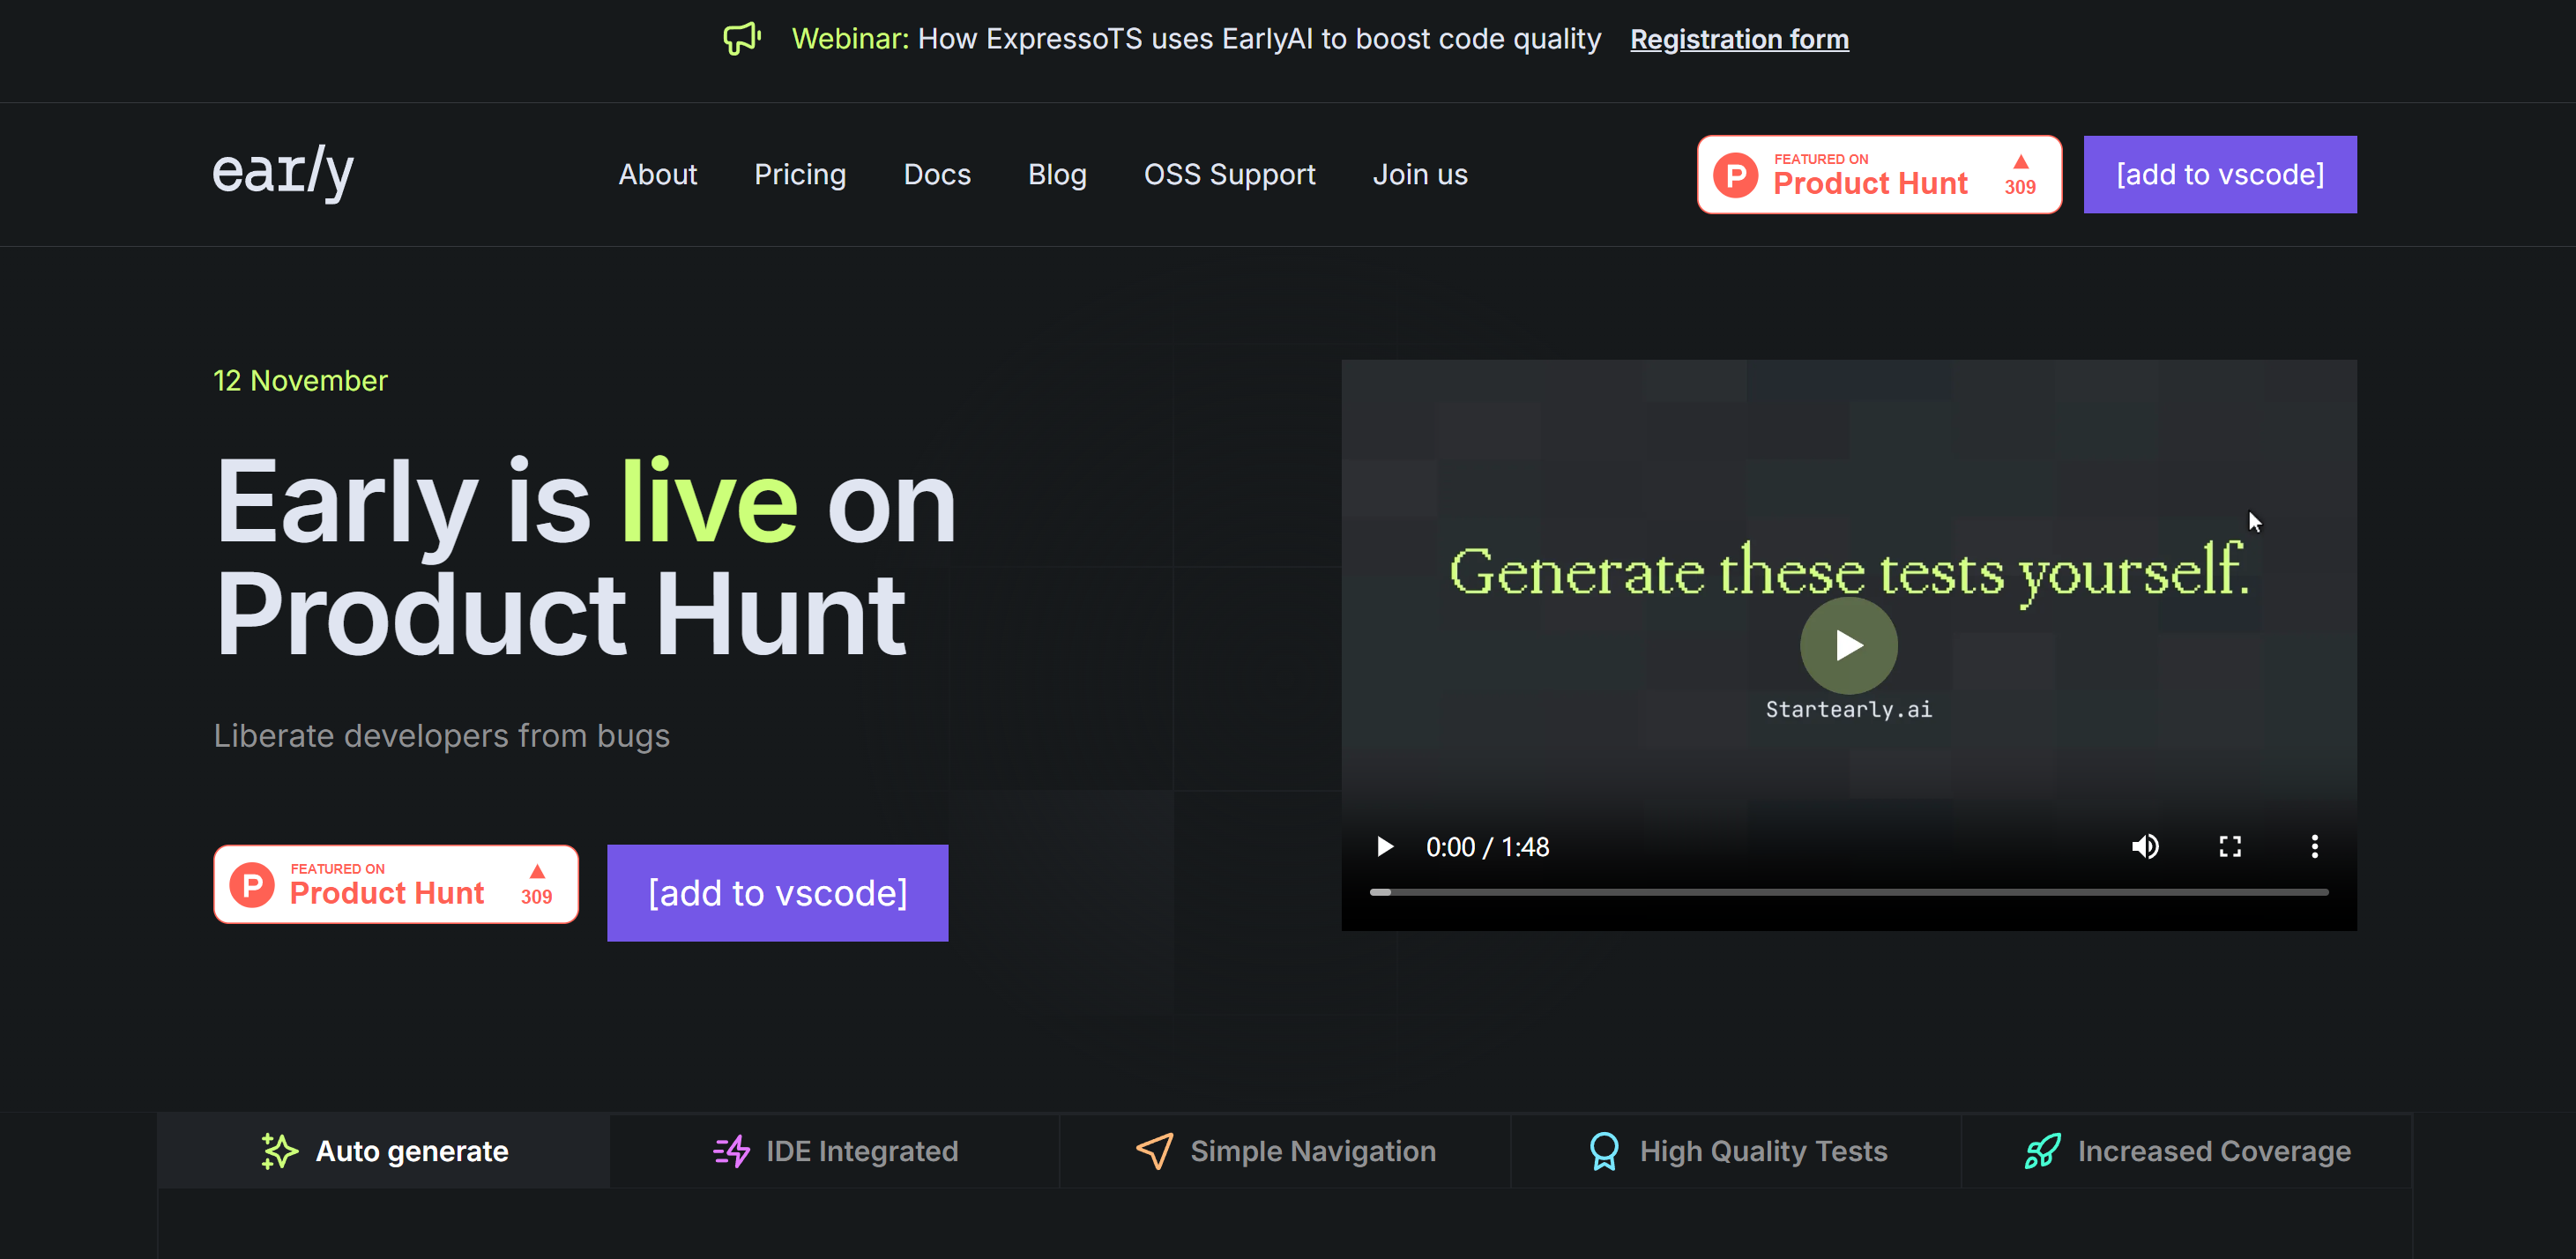Click the sparkle icon on Auto generate
The height and width of the screenshot is (1259, 2576).
[279, 1151]
